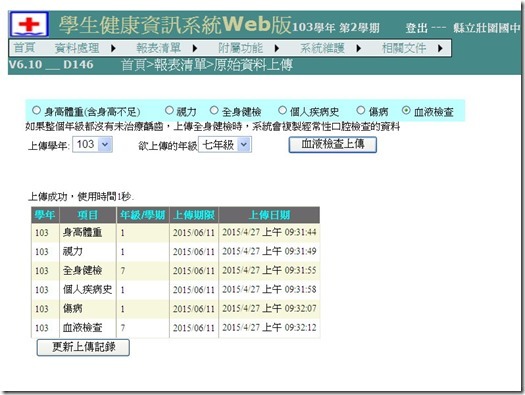Click 上傳期限 column header
Screen dimensions: 525x395
[194, 215]
